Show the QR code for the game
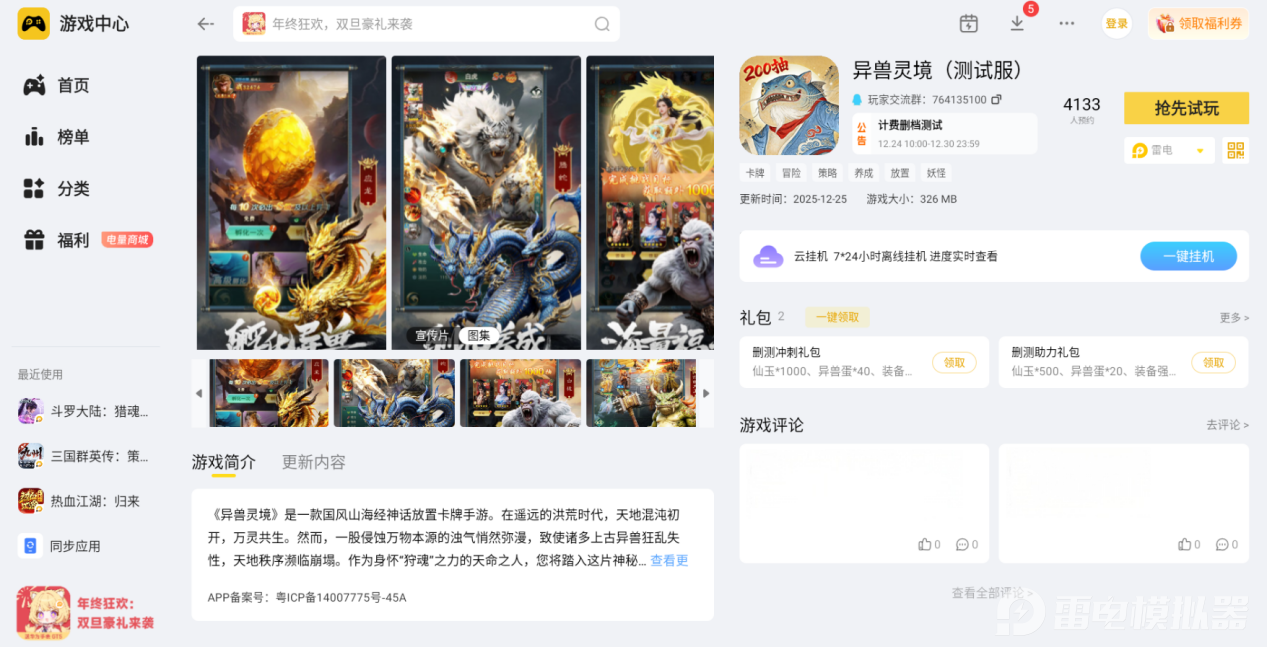Image resolution: width=1267 pixels, height=647 pixels. [x=1236, y=151]
